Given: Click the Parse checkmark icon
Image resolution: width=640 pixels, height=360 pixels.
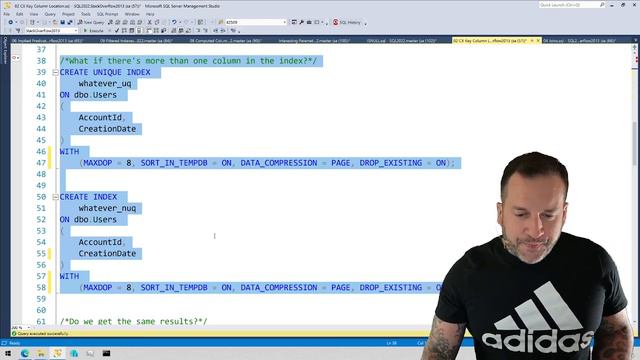Looking at the screenshot, I should (117, 31).
